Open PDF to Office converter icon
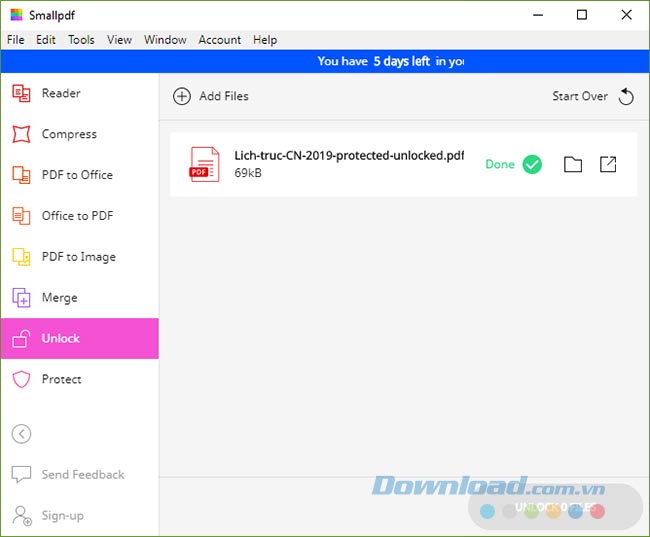 click(x=21, y=175)
